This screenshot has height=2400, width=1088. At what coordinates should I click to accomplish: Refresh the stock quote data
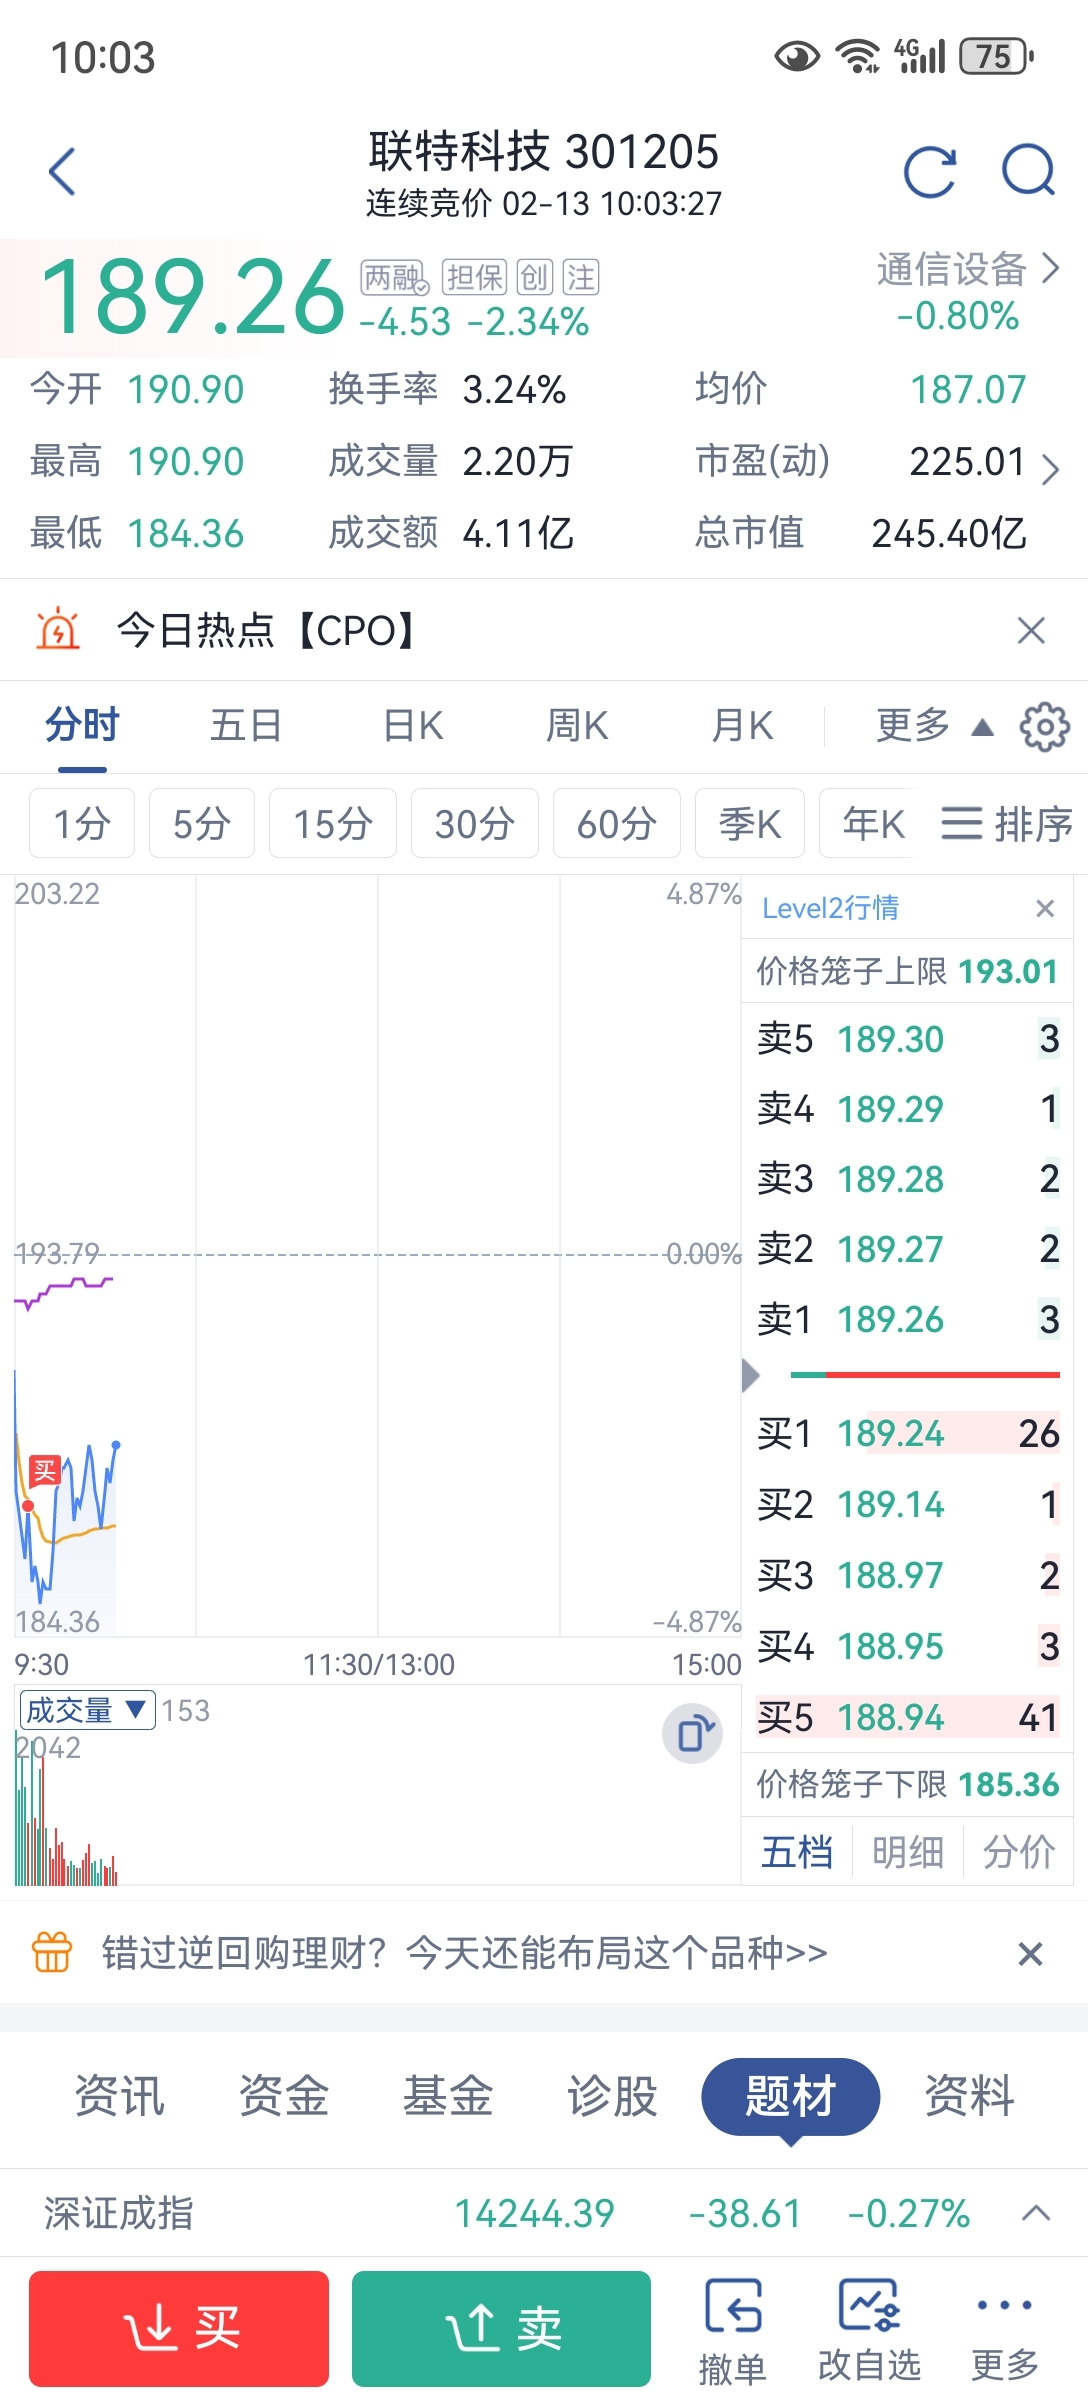tap(929, 172)
